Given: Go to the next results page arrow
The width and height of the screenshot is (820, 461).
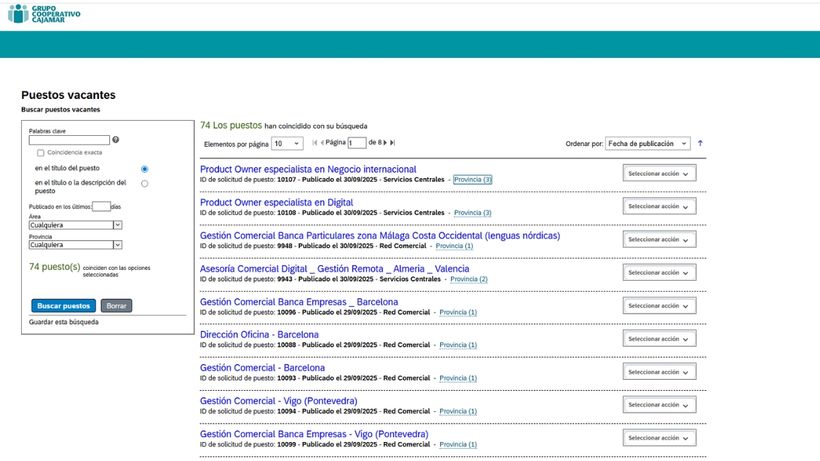Looking at the screenshot, I should click(x=383, y=144).
